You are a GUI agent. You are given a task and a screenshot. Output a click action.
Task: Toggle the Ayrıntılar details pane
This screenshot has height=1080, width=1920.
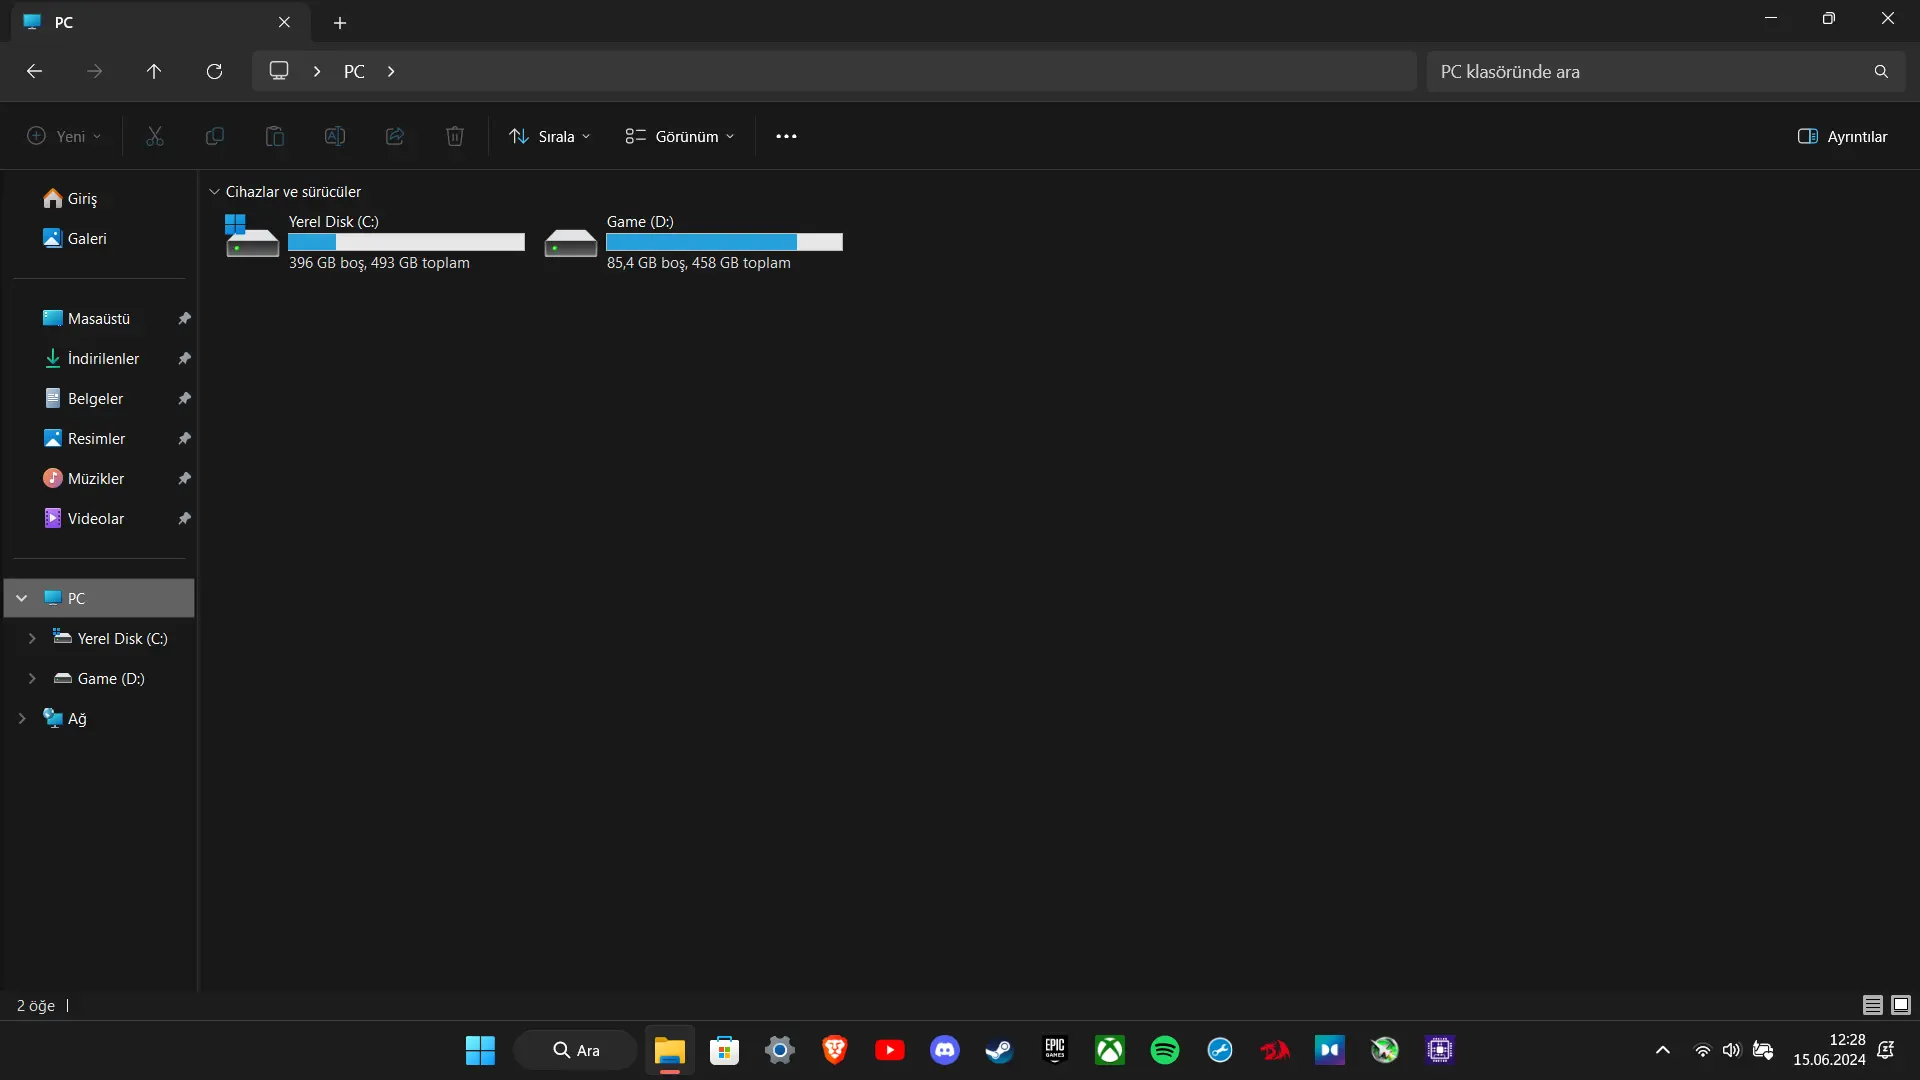1842,136
